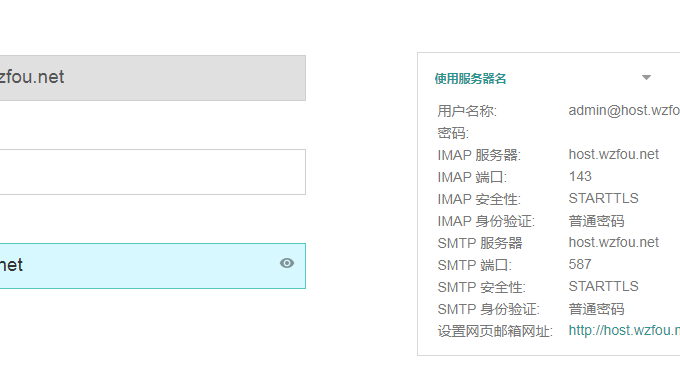Click the IMAP 端口 label
The image size is (680, 366).
[472, 177]
